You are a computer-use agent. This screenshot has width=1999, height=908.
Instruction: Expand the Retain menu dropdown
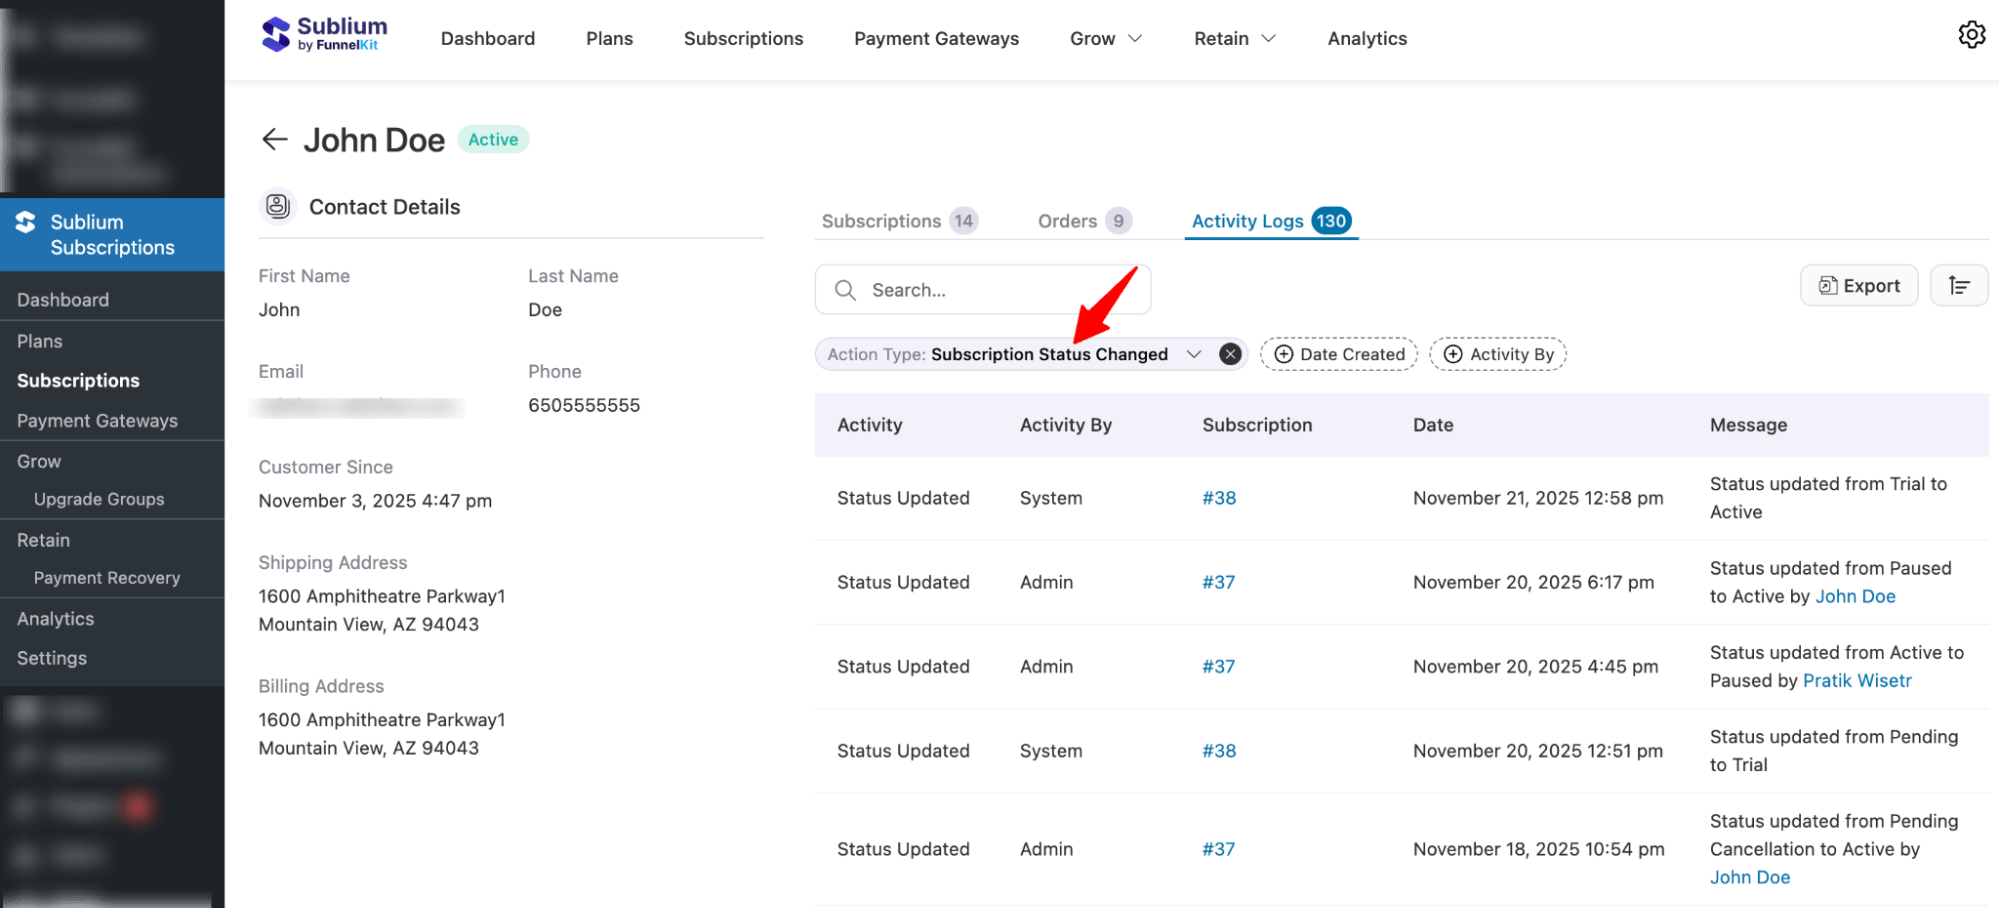tap(1234, 38)
